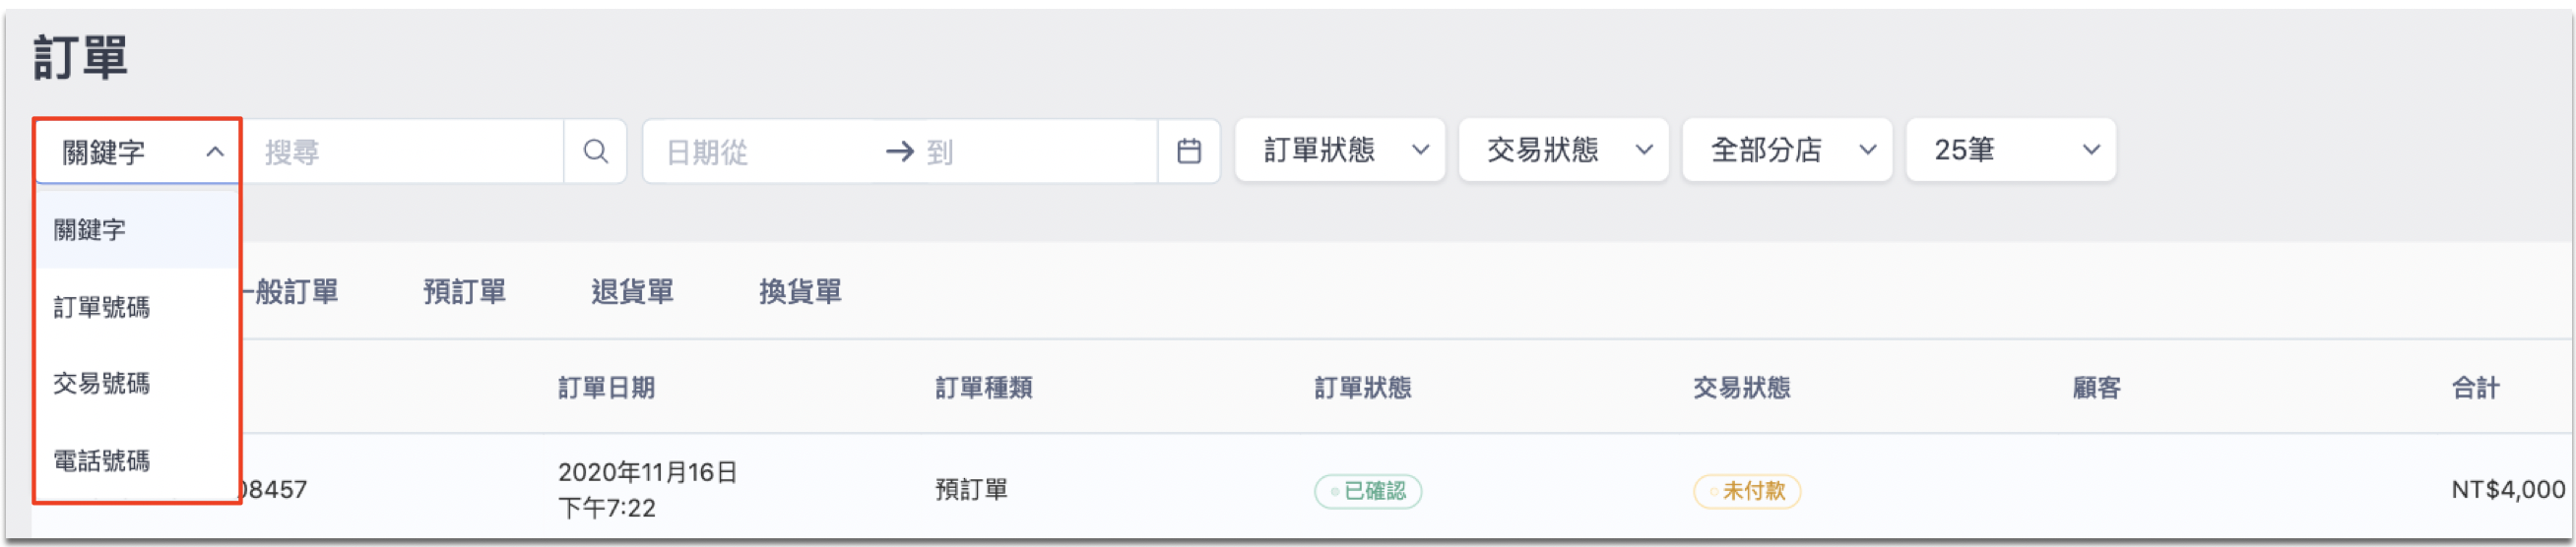Expand the 交易狀態 filter dropdown
The width and height of the screenshot is (2576, 547).
(x=1563, y=150)
